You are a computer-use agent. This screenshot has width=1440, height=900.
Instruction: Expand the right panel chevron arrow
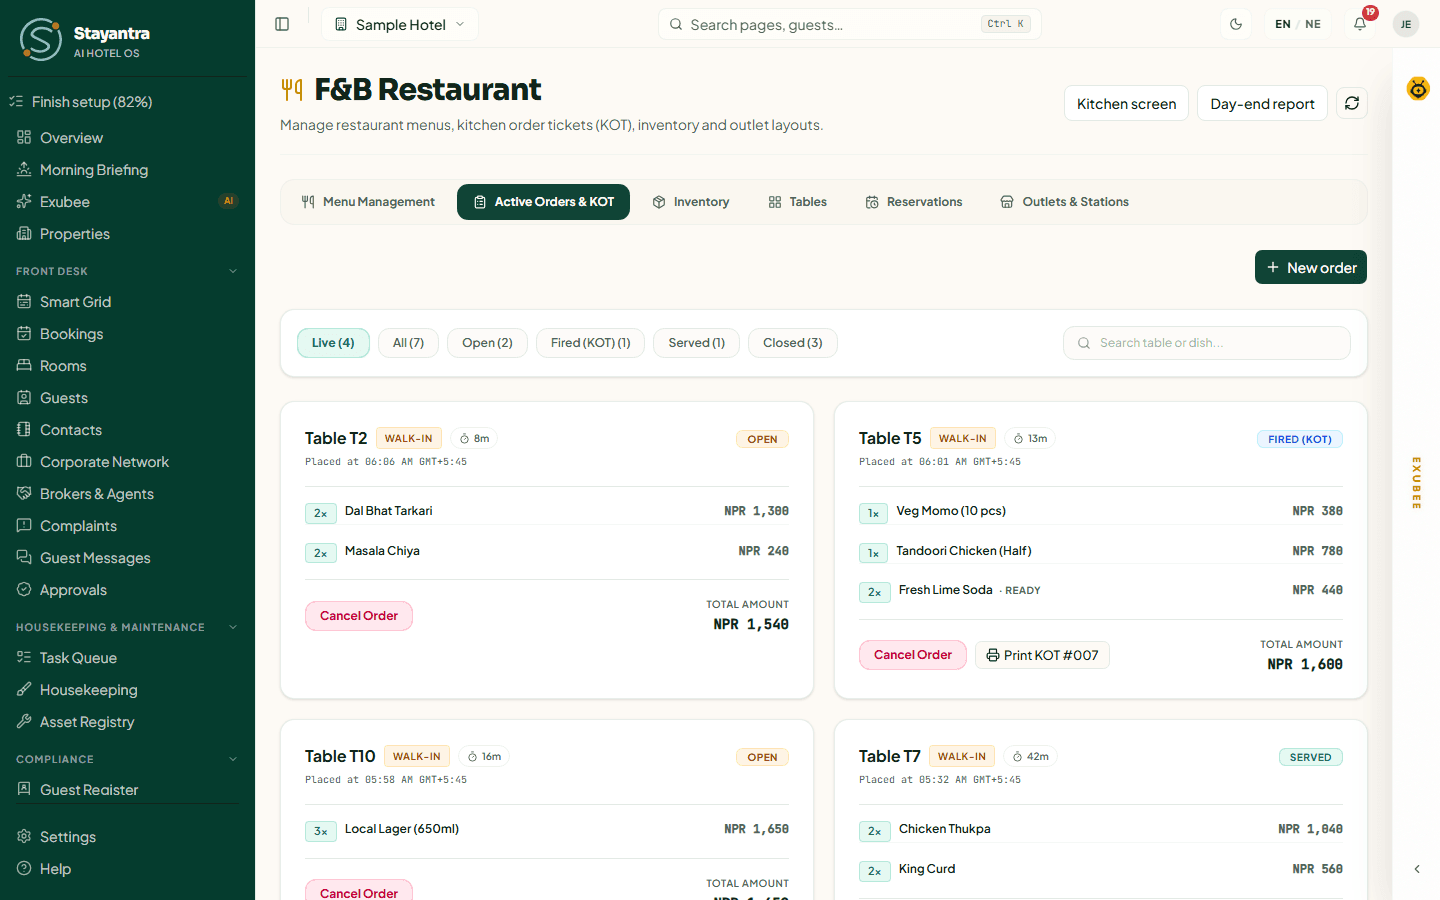(x=1417, y=869)
